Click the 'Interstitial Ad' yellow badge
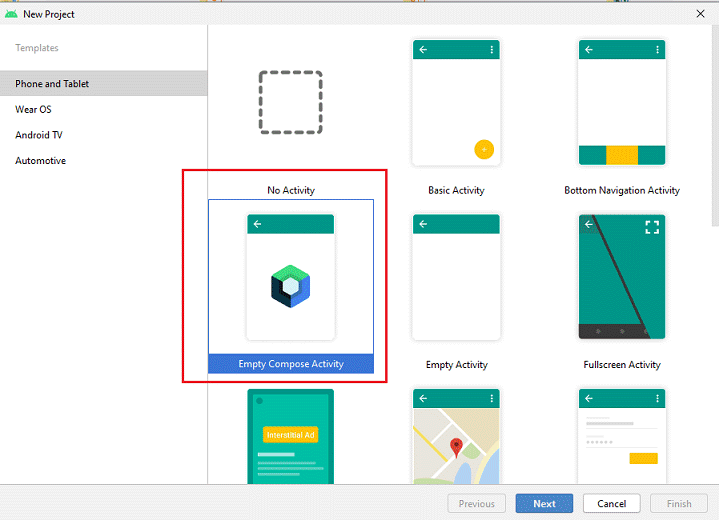Screen dimensions: 719x520 [x=291, y=435]
